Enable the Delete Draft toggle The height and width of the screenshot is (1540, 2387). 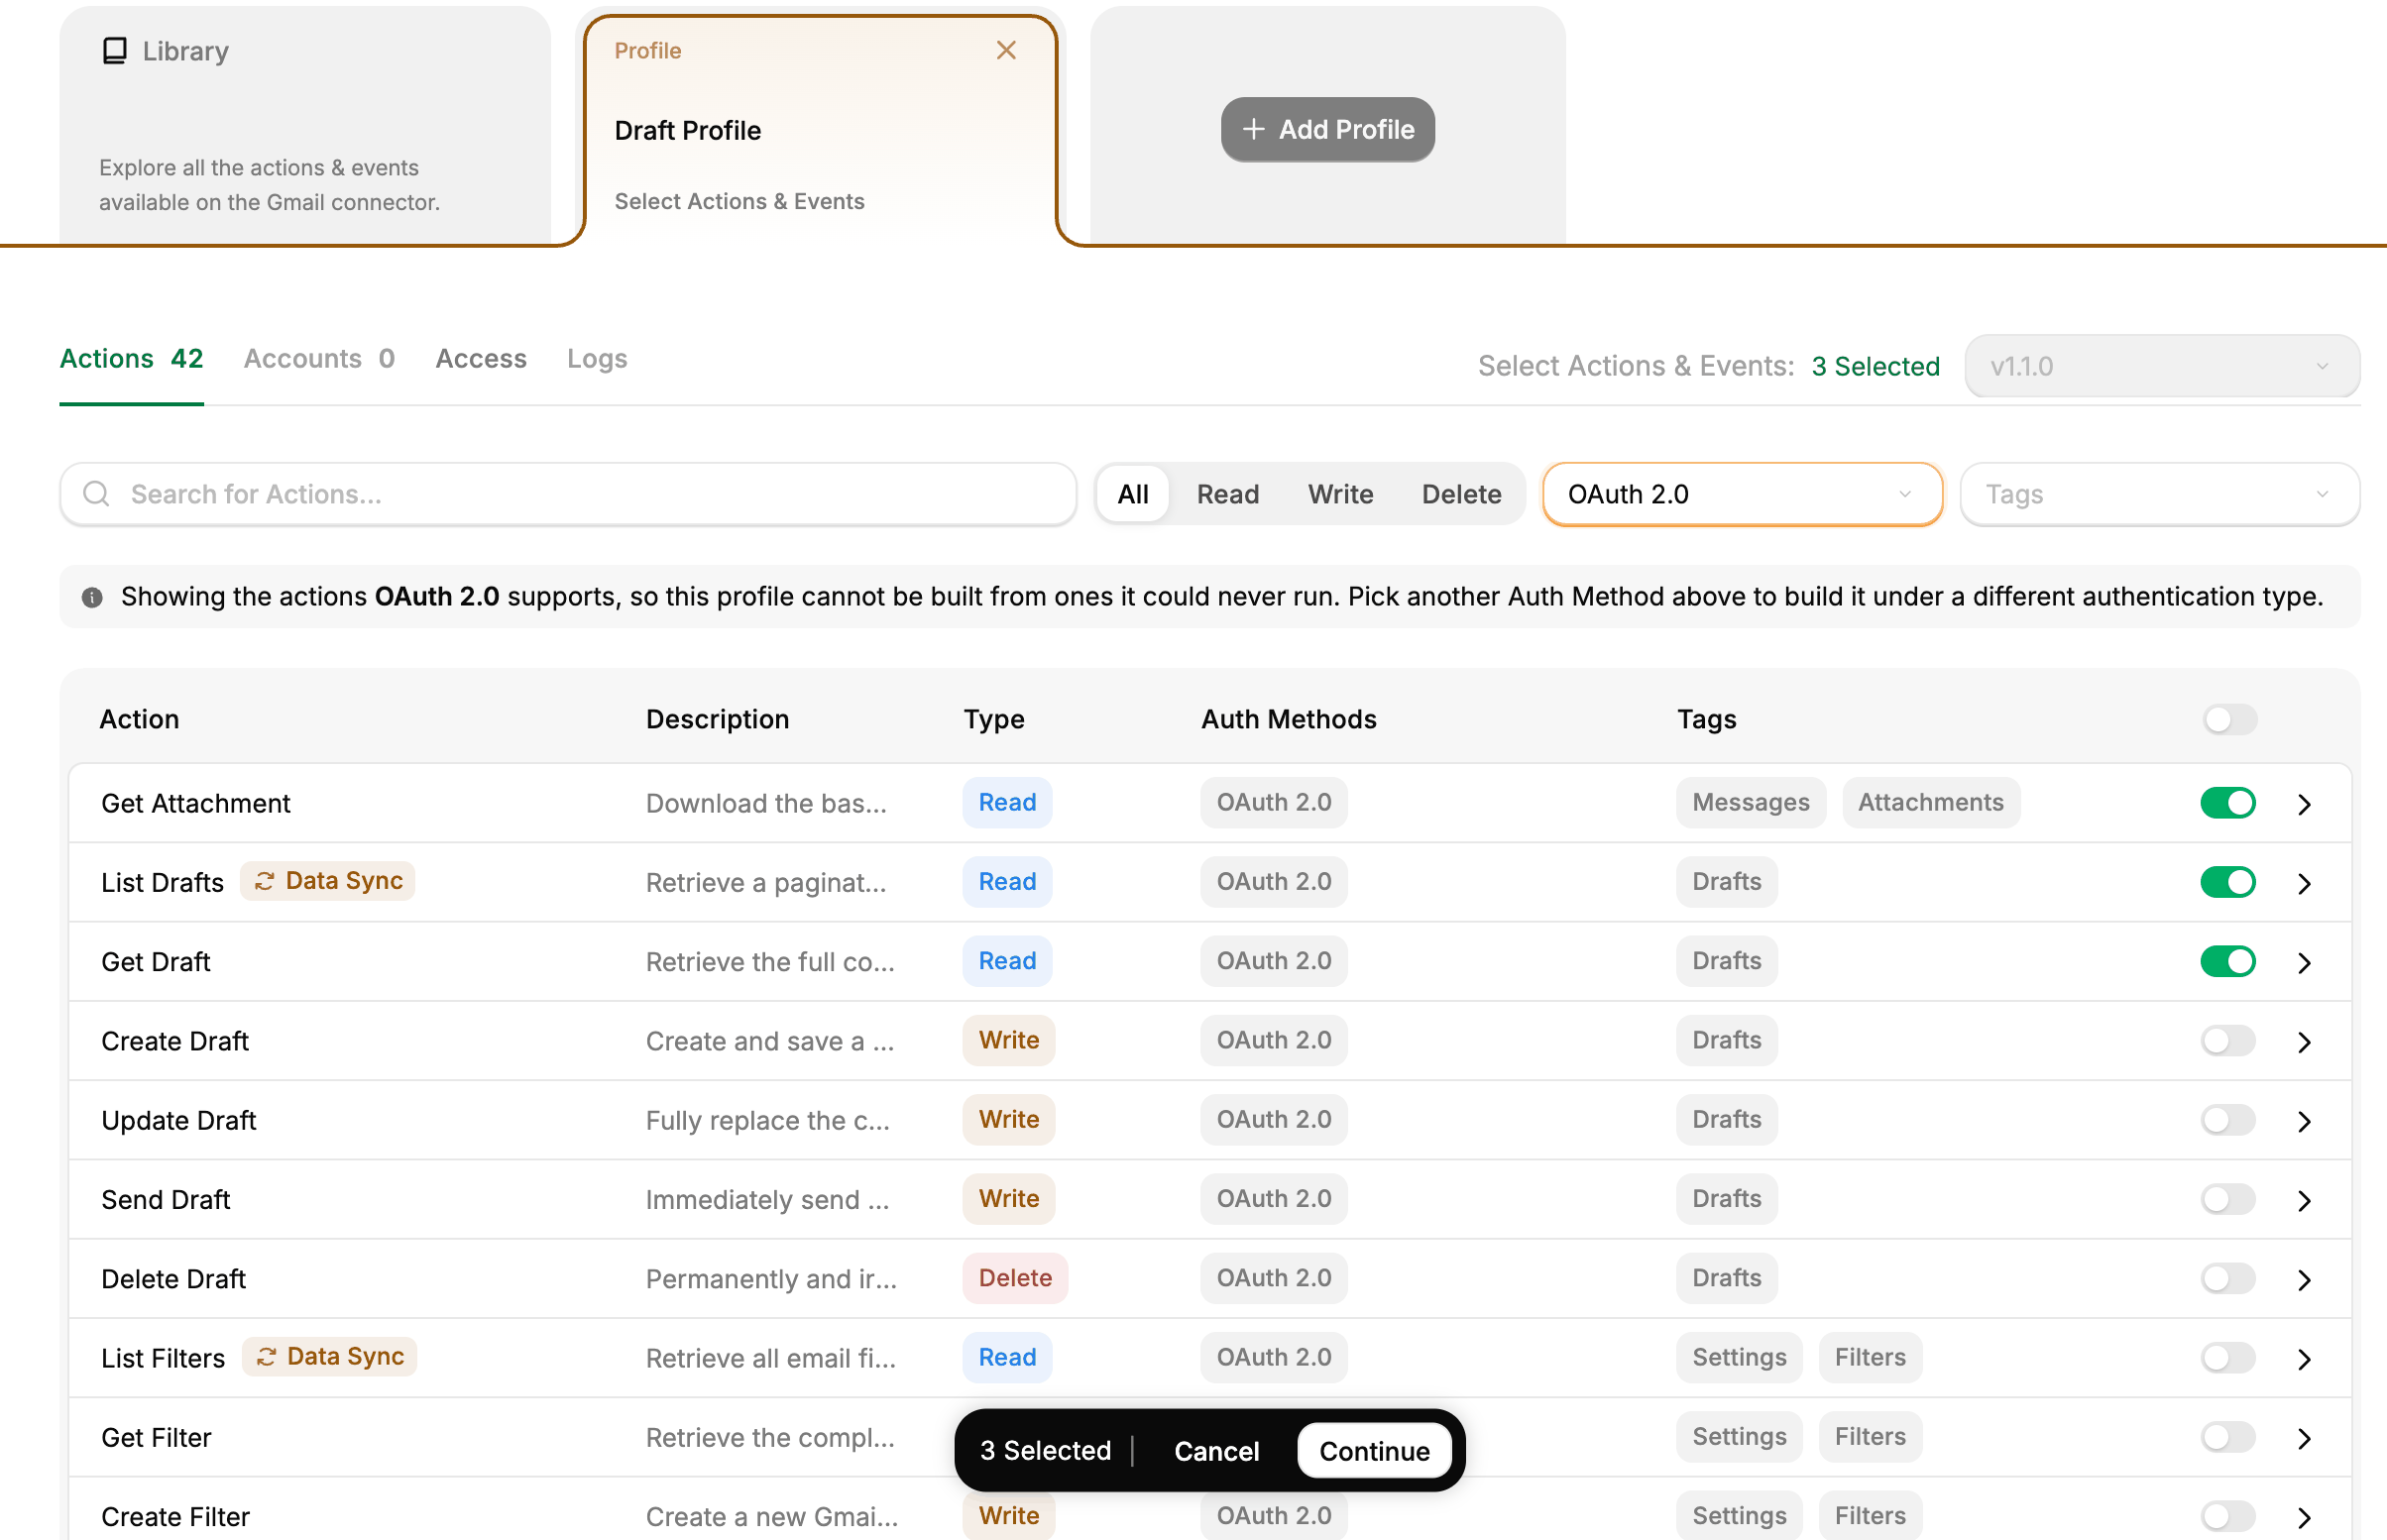(x=2227, y=1278)
